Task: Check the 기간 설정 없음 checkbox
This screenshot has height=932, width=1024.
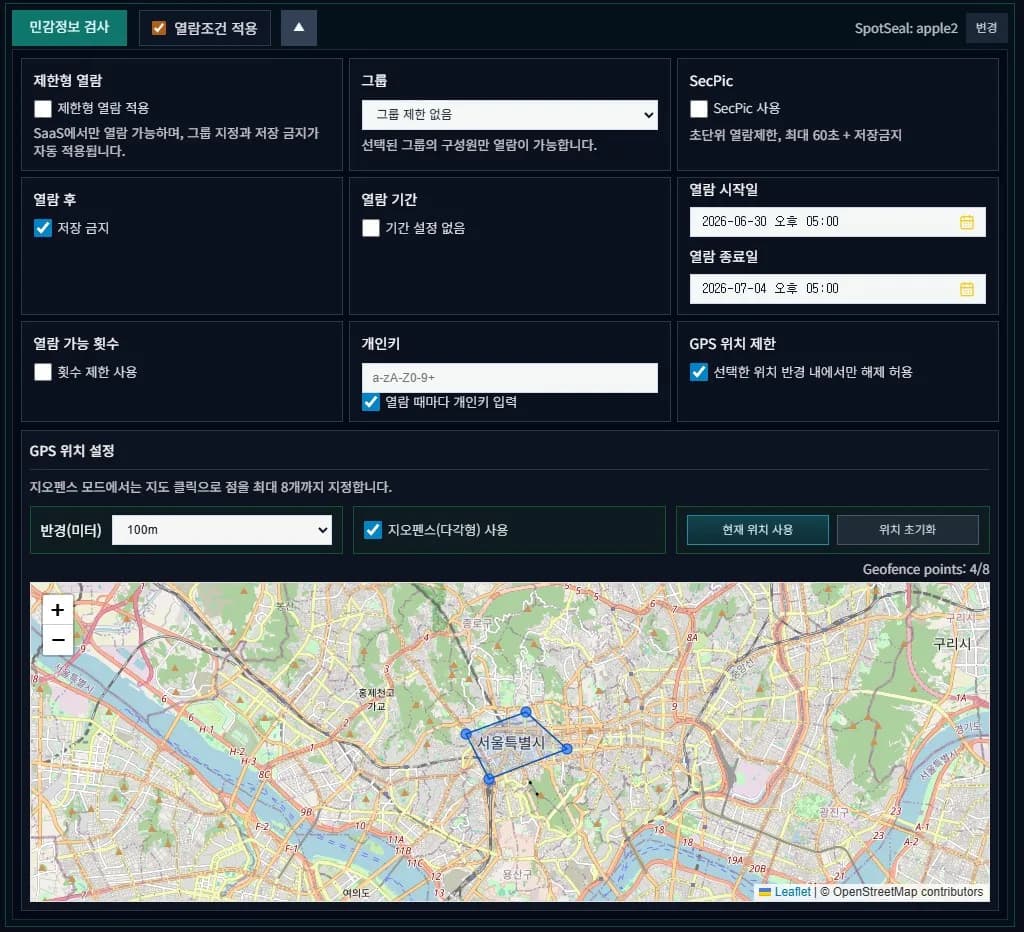Action: [371, 228]
